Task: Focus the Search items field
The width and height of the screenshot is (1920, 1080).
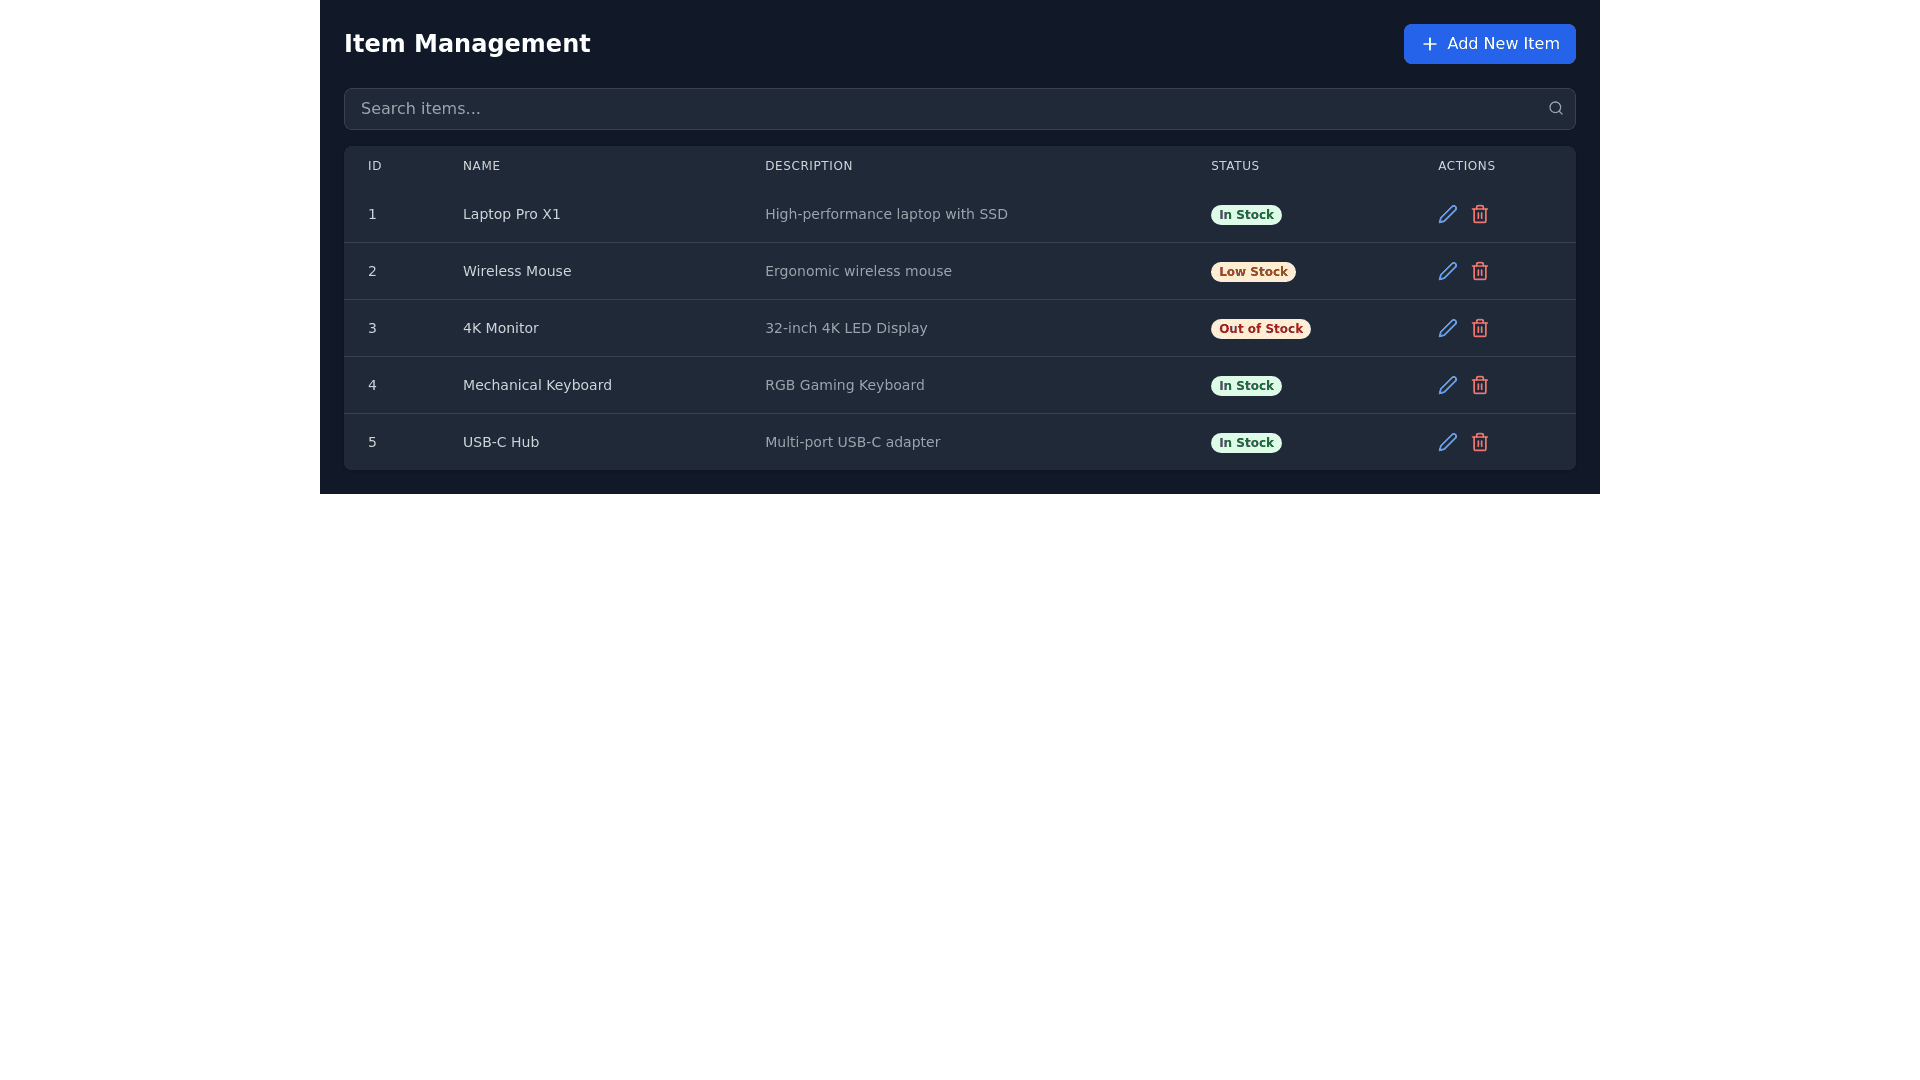Action: pos(940,109)
